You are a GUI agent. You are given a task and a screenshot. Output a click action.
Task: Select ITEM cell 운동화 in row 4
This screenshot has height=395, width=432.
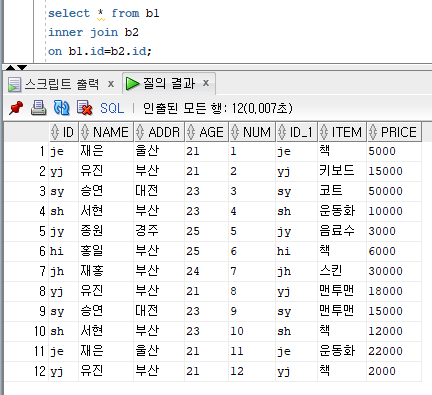click(x=342, y=211)
